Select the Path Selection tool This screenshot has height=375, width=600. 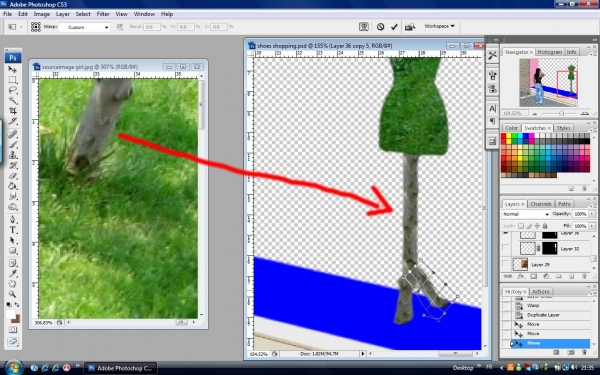click(x=13, y=240)
